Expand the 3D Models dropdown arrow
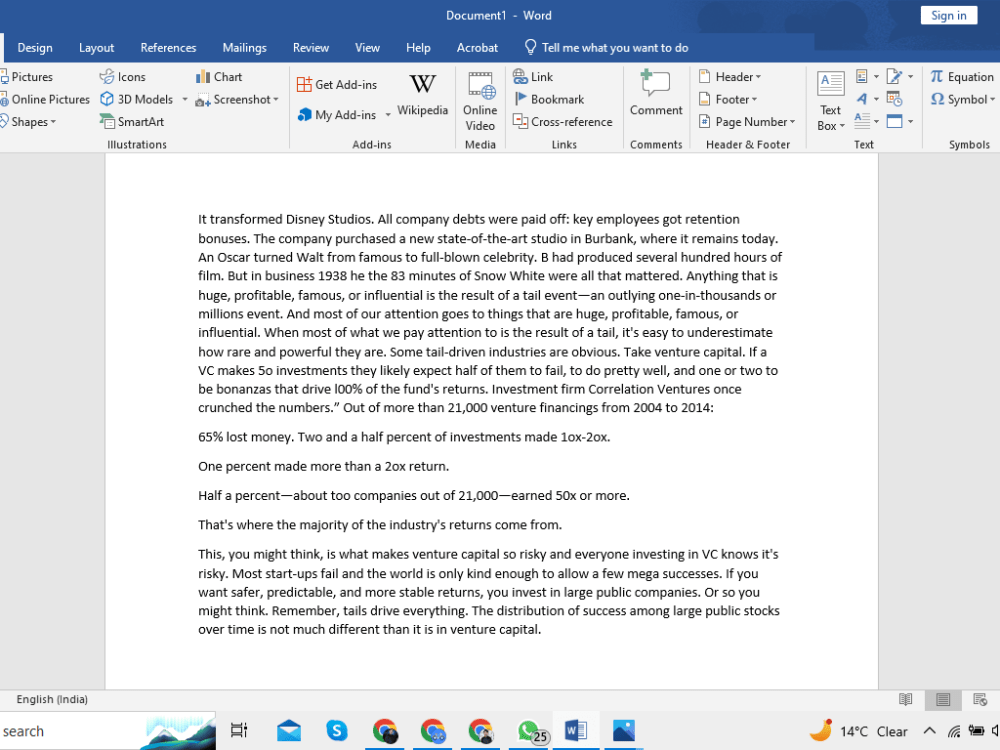The image size is (1000, 750). [185, 99]
